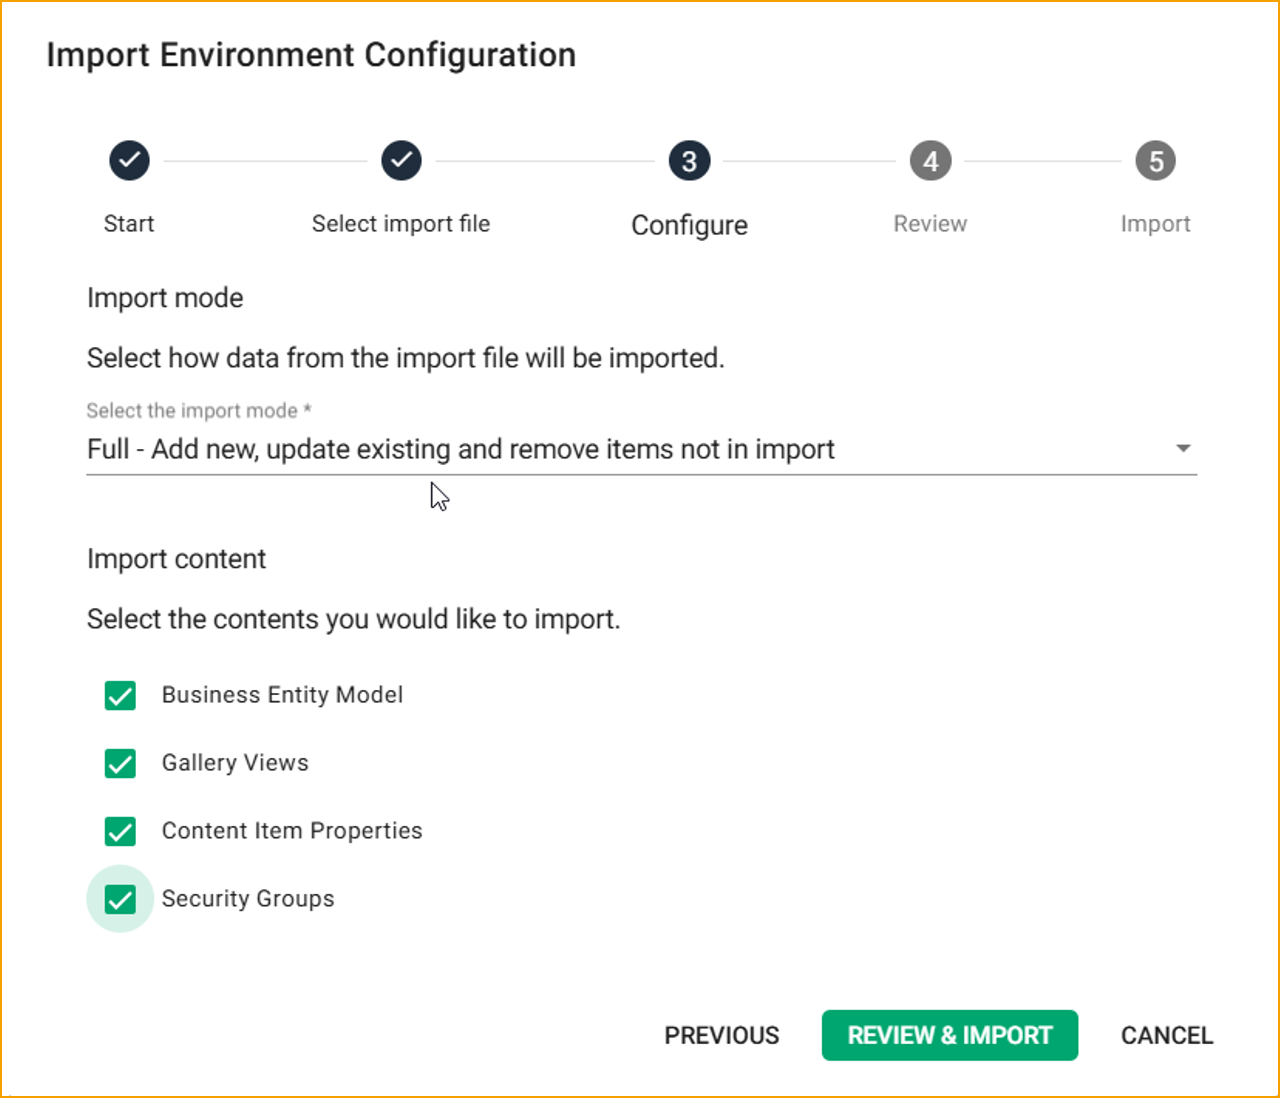Image resolution: width=1280 pixels, height=1098 pixels.
Task: Click the Gallery Views label
Action: point(235,763)
